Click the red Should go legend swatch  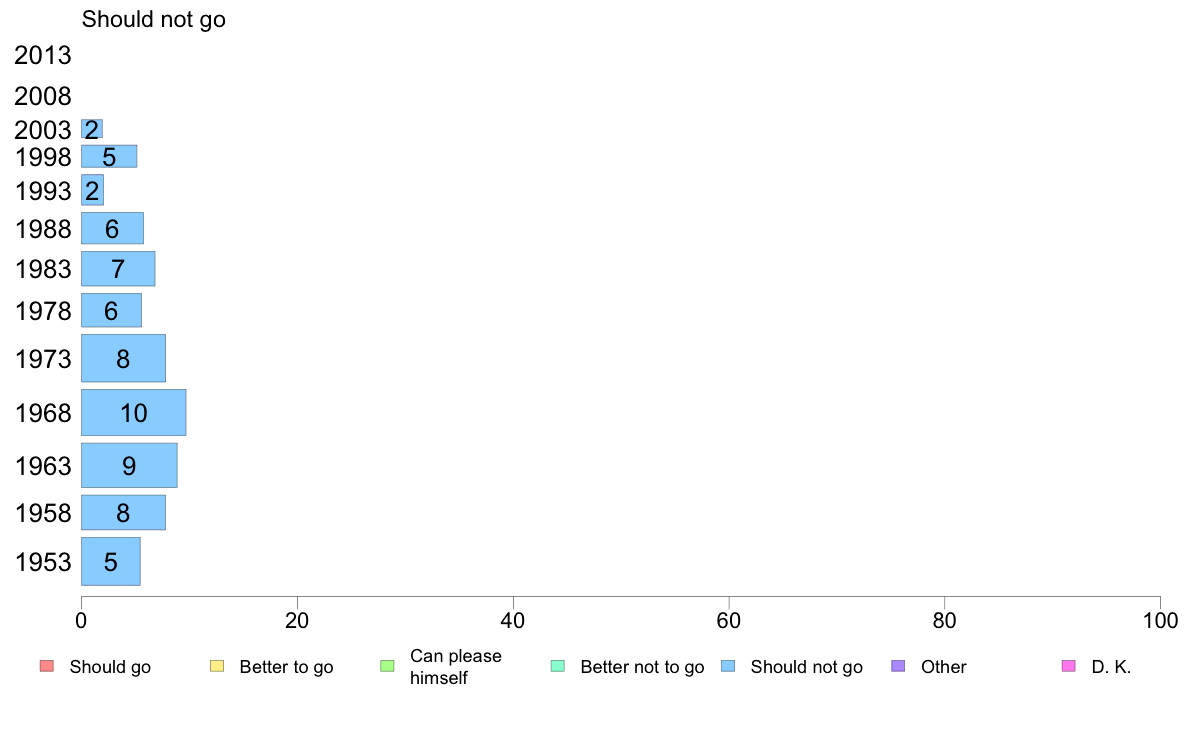[x=47, y=666]
